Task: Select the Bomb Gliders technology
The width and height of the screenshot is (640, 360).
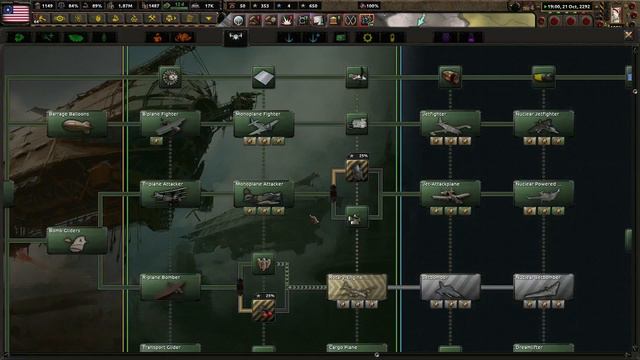Action: click(x=77, y=240)
